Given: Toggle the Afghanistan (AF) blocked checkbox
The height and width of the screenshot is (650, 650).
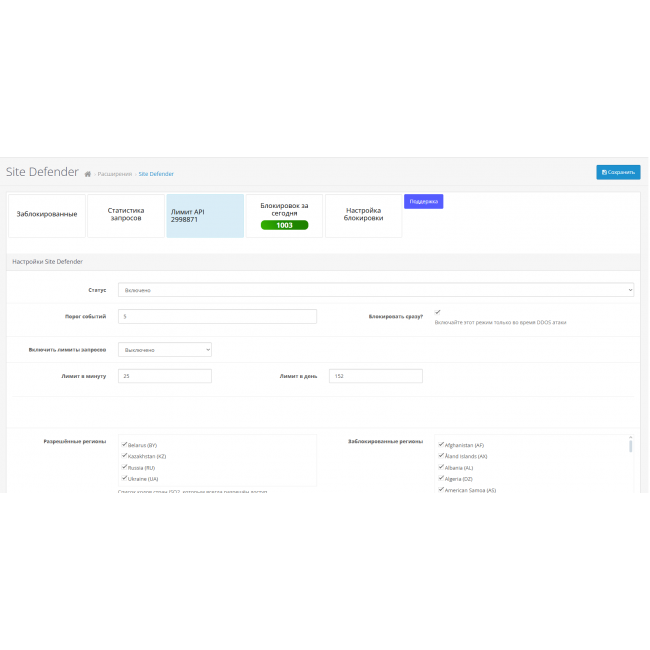Looking at the screenshot, I should coord(441,444).
